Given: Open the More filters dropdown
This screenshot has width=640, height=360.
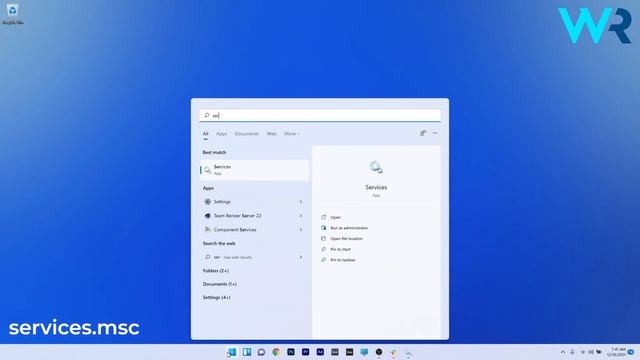Looking at the screenshot, I should coord(292,134).
